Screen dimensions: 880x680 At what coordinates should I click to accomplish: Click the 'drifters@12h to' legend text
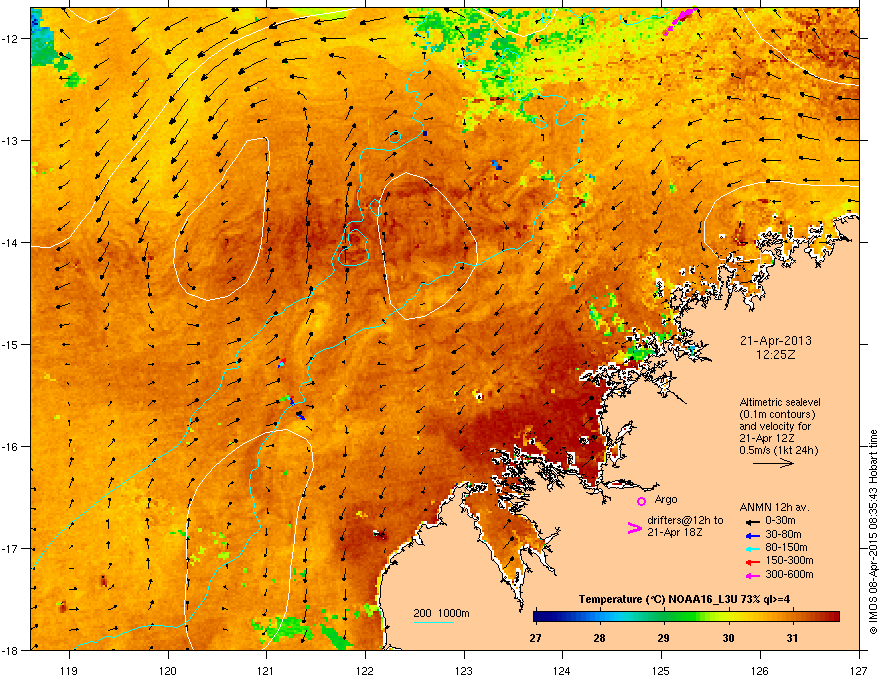click(x=685, y=520)
